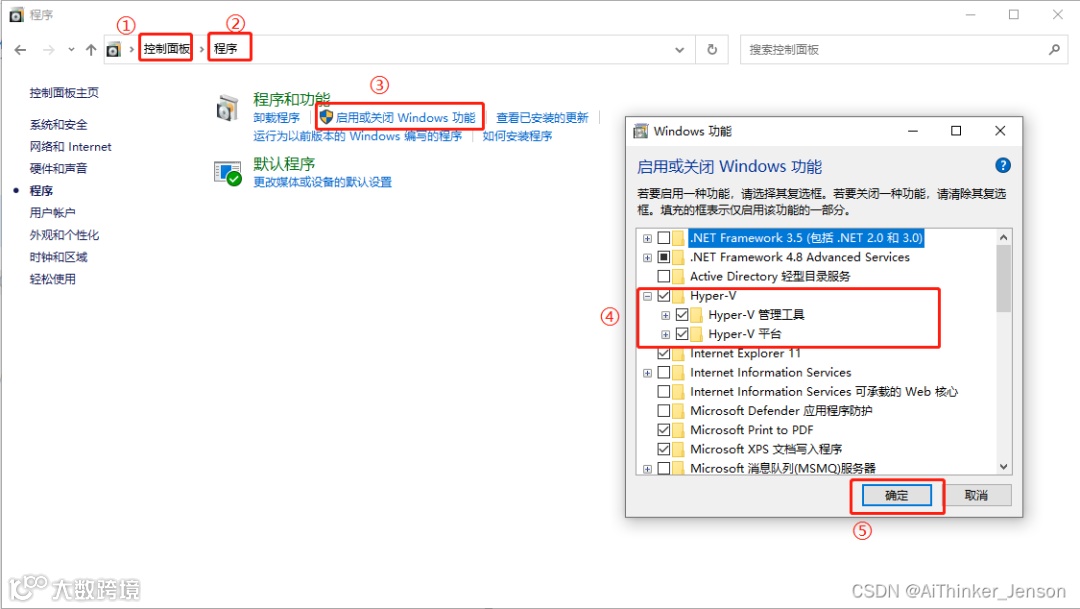This screenshot has width=1080, height=609.
Task: Open 系统和安全 category
Action: point(59,125)
